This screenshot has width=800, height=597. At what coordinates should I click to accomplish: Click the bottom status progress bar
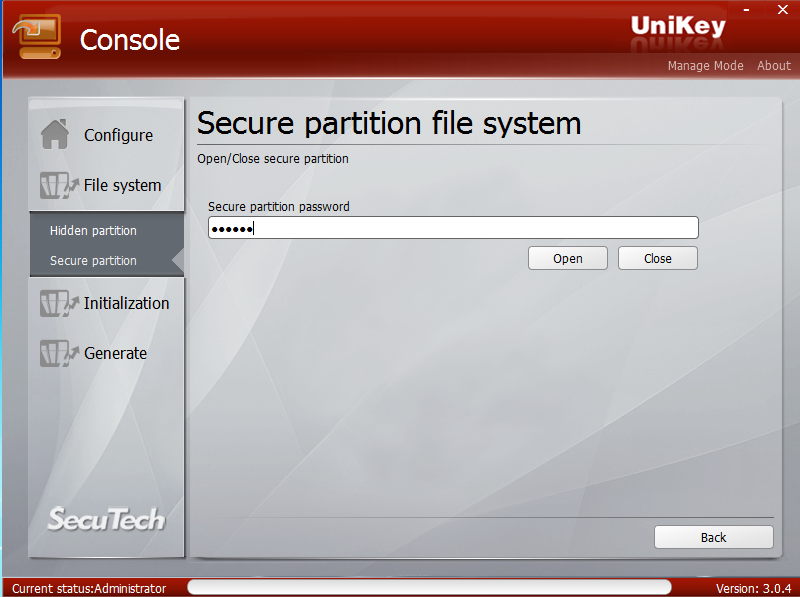point(429,587)
